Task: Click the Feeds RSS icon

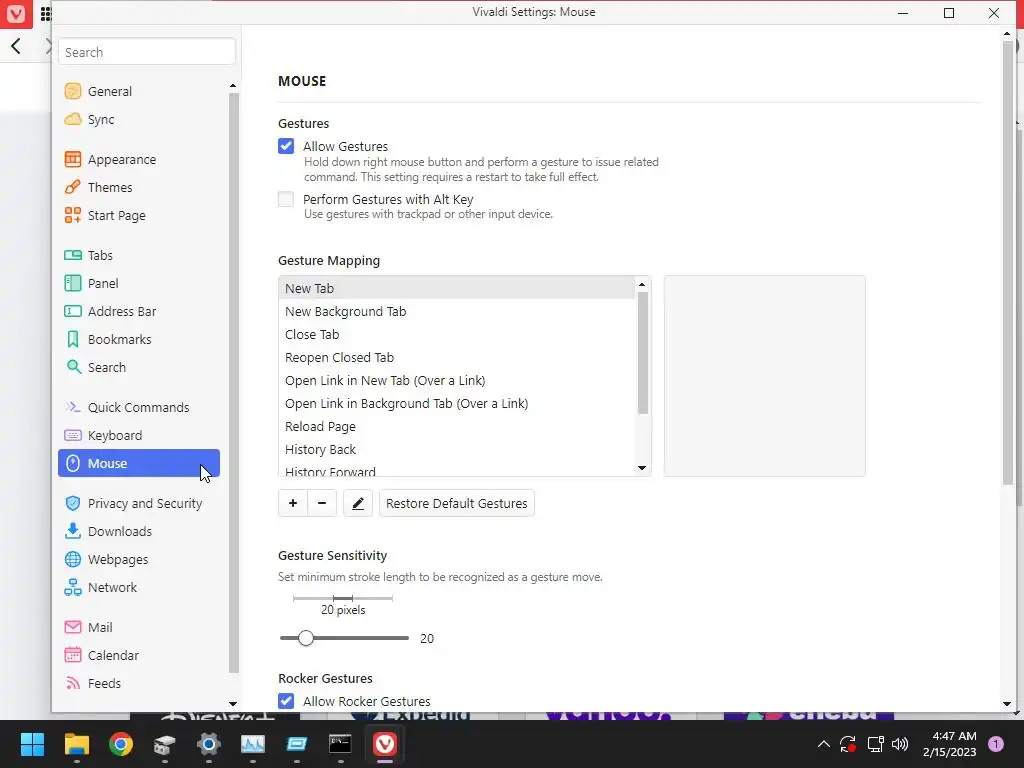Action: (x=72, y=684)
